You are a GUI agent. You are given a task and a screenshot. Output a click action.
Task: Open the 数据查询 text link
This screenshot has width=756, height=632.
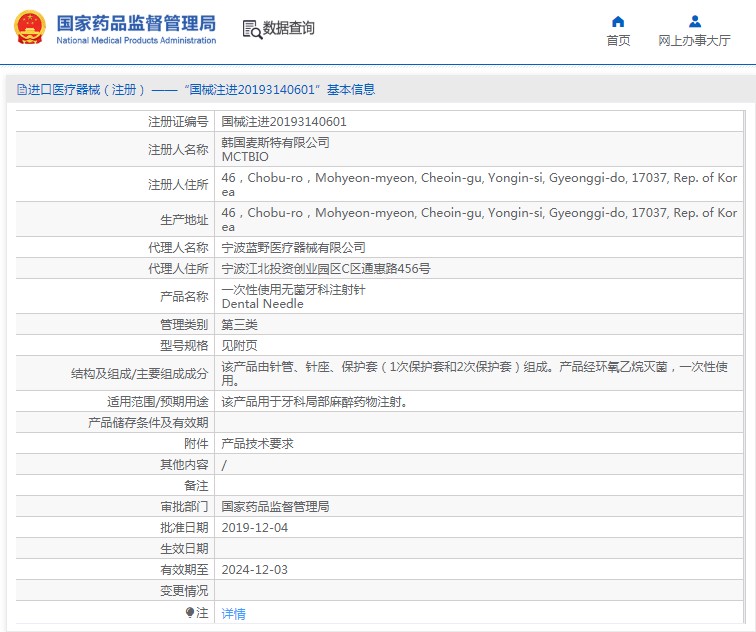pos(289,29)
